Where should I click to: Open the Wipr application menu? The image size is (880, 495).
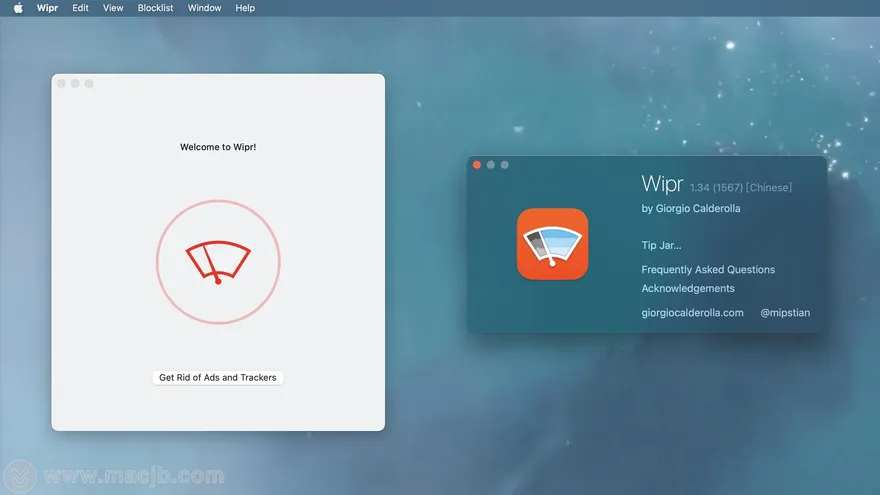pos(47,8)
